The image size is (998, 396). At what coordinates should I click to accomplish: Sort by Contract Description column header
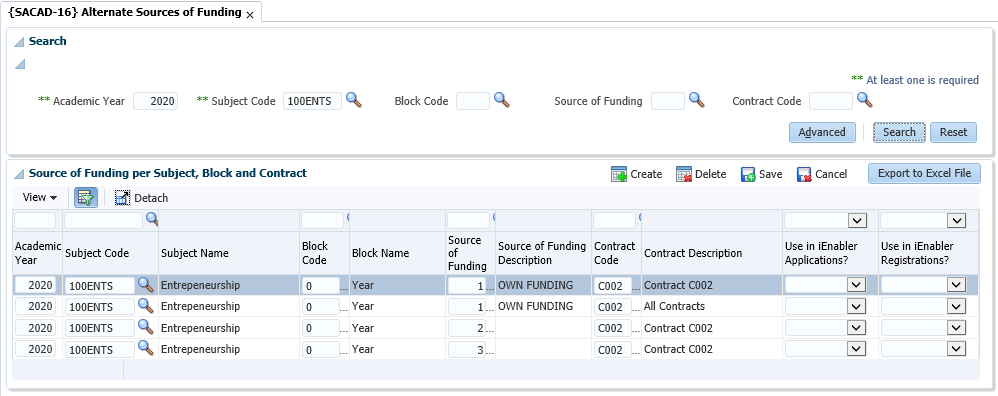(x=693, y=253)
